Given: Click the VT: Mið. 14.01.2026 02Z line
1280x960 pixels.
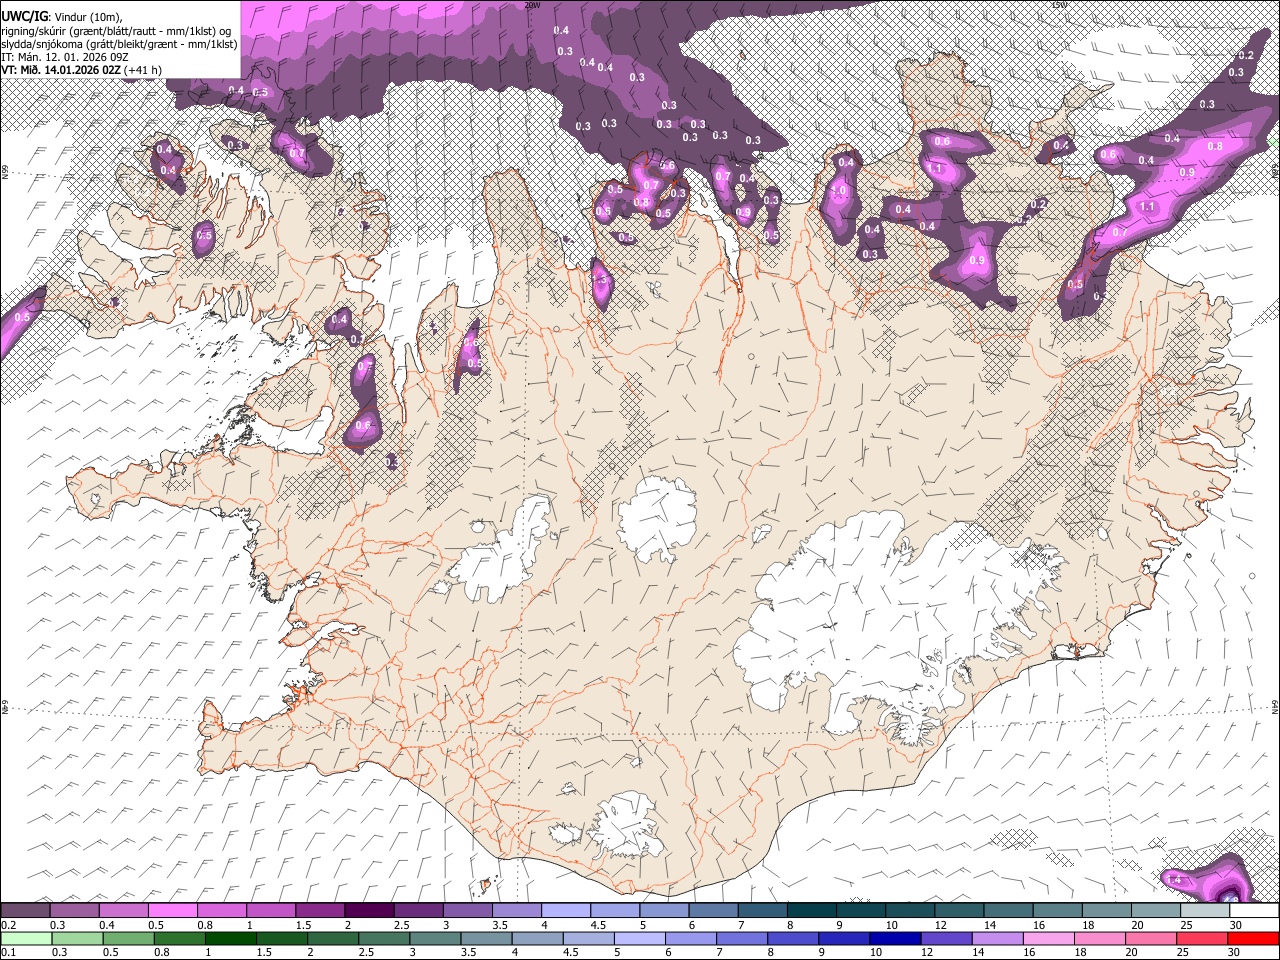Looking at the screenshot, I should click(62, 69).
